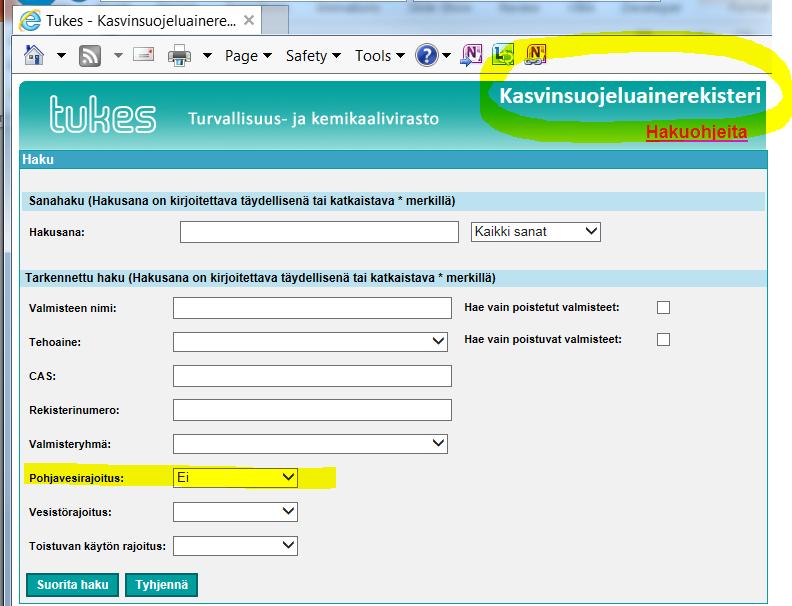Click the Suorita haku button
The height and width of the screenshot is (606, 792).
point(72,585)
